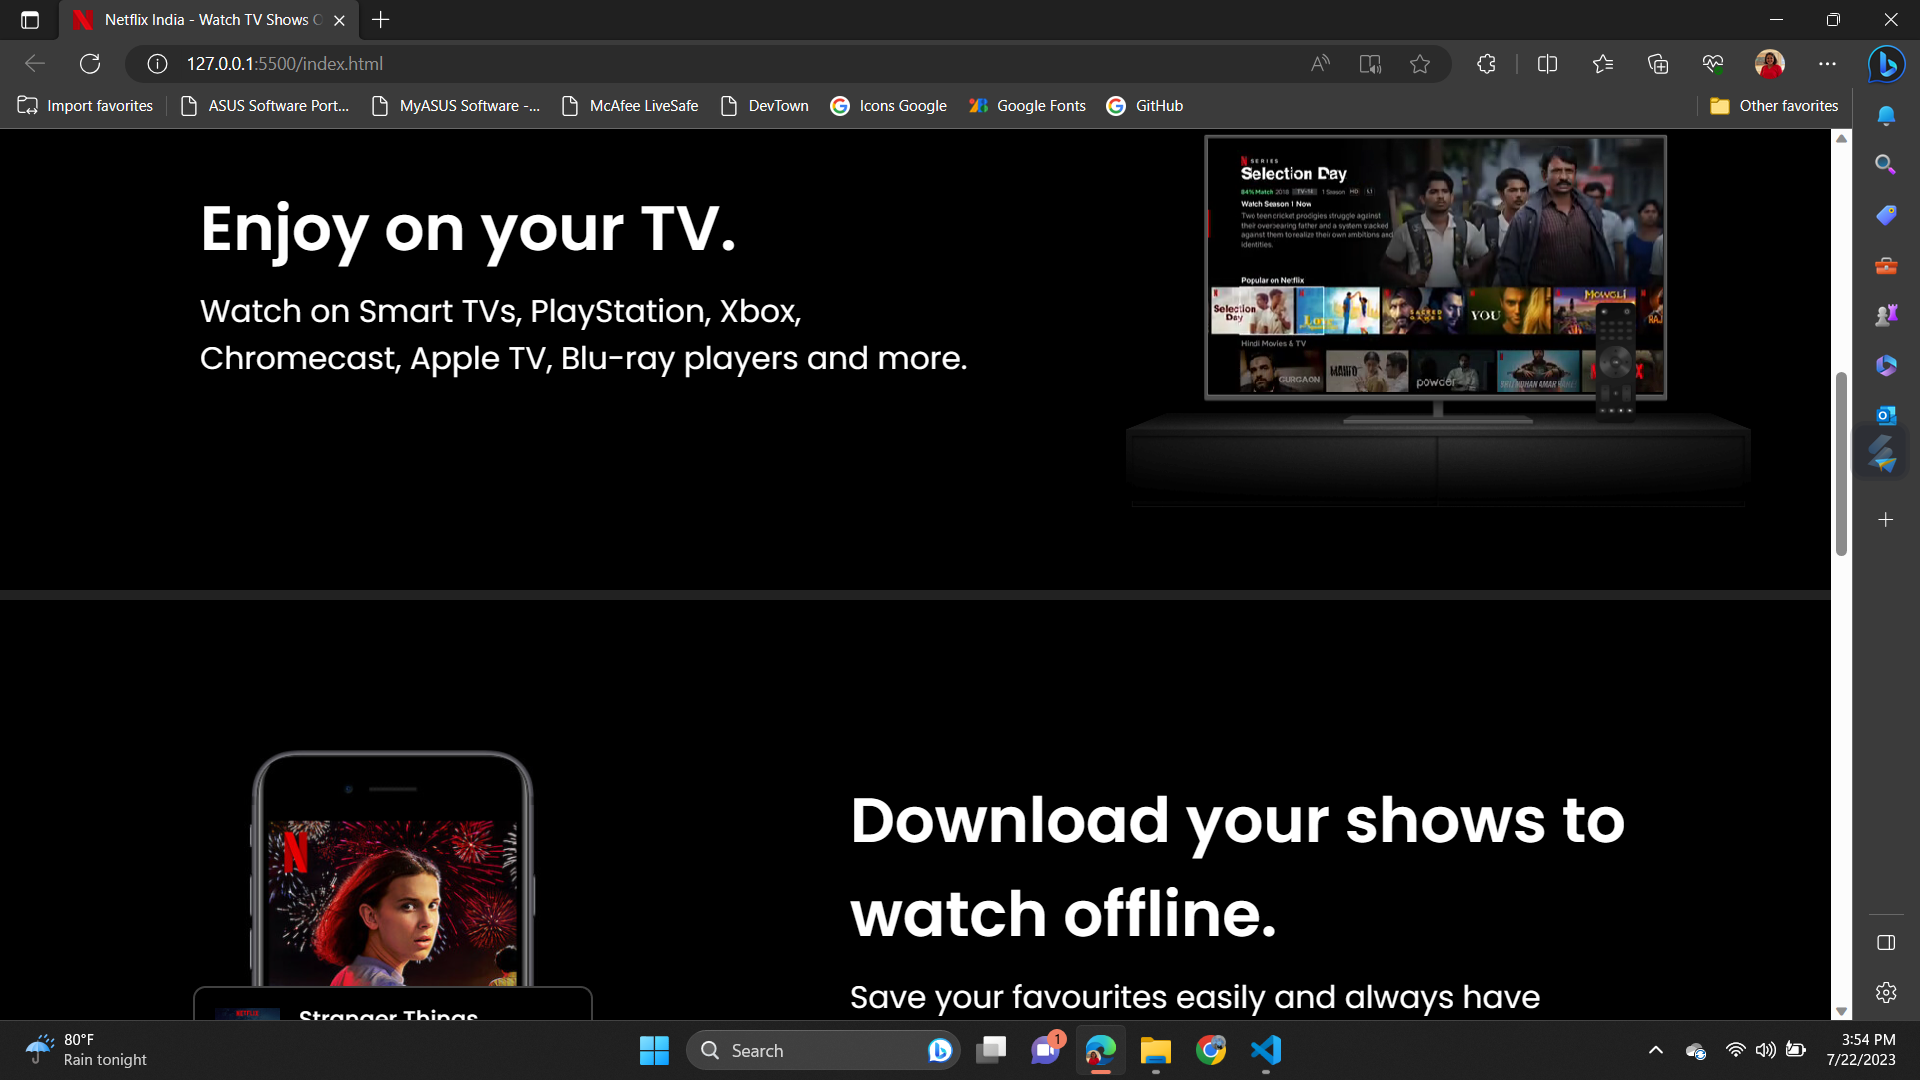
Task: Click the page vertical scrollbar thumb
Action: [x=1841, y=464]
